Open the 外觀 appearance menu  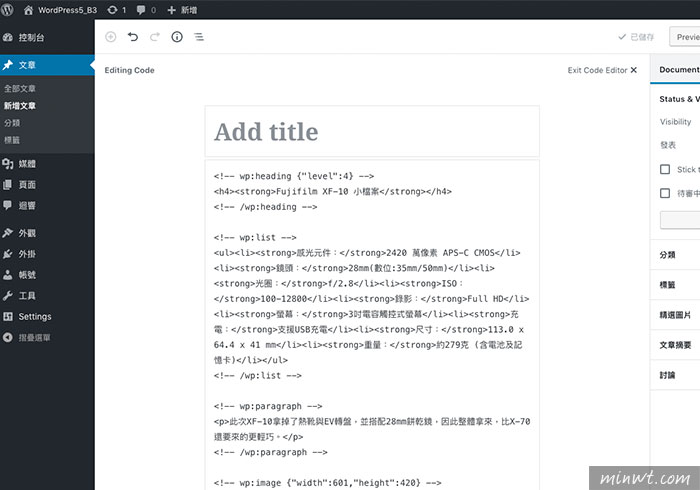point(47,233)
